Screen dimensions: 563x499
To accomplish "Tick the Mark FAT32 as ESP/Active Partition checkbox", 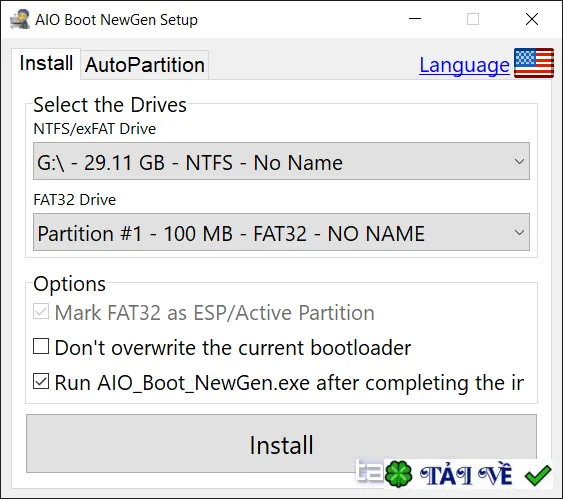I will pyautogui.click(x=41, y=311).
